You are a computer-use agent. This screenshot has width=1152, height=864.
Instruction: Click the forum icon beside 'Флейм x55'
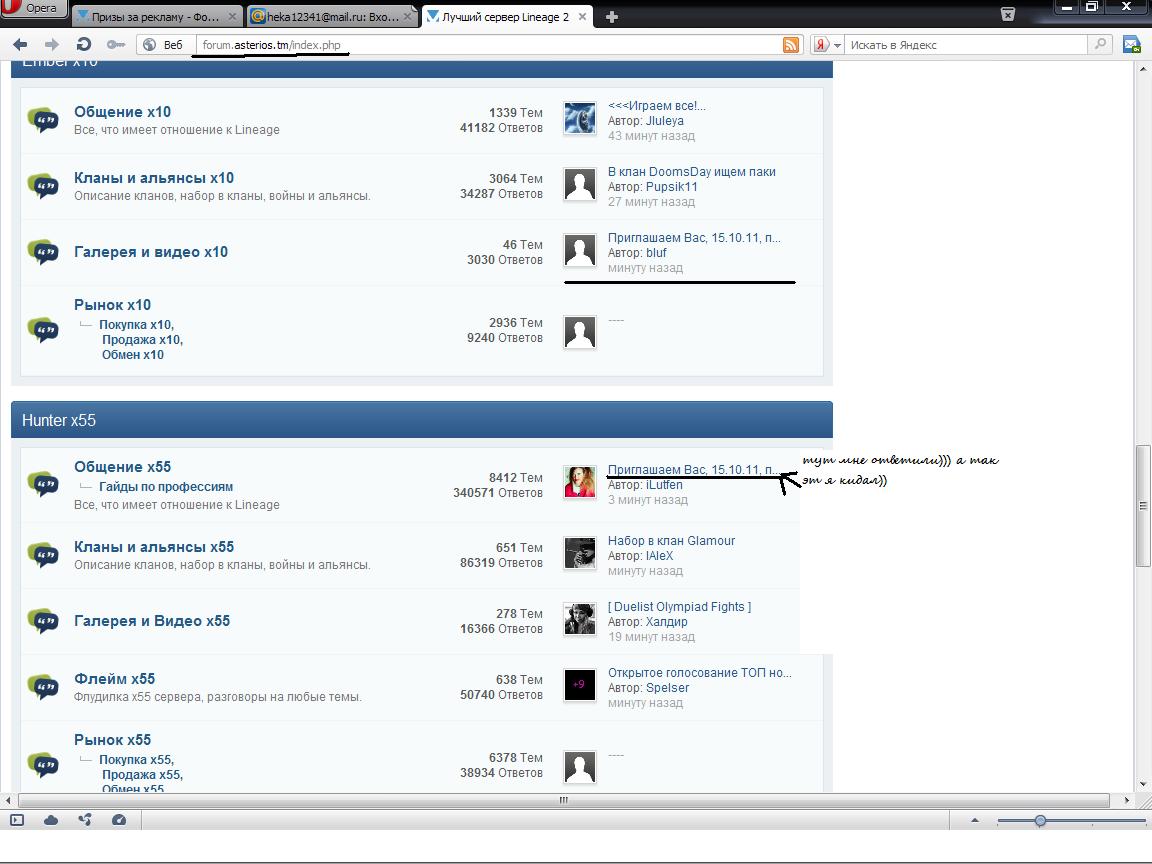(x=43, y=686)
